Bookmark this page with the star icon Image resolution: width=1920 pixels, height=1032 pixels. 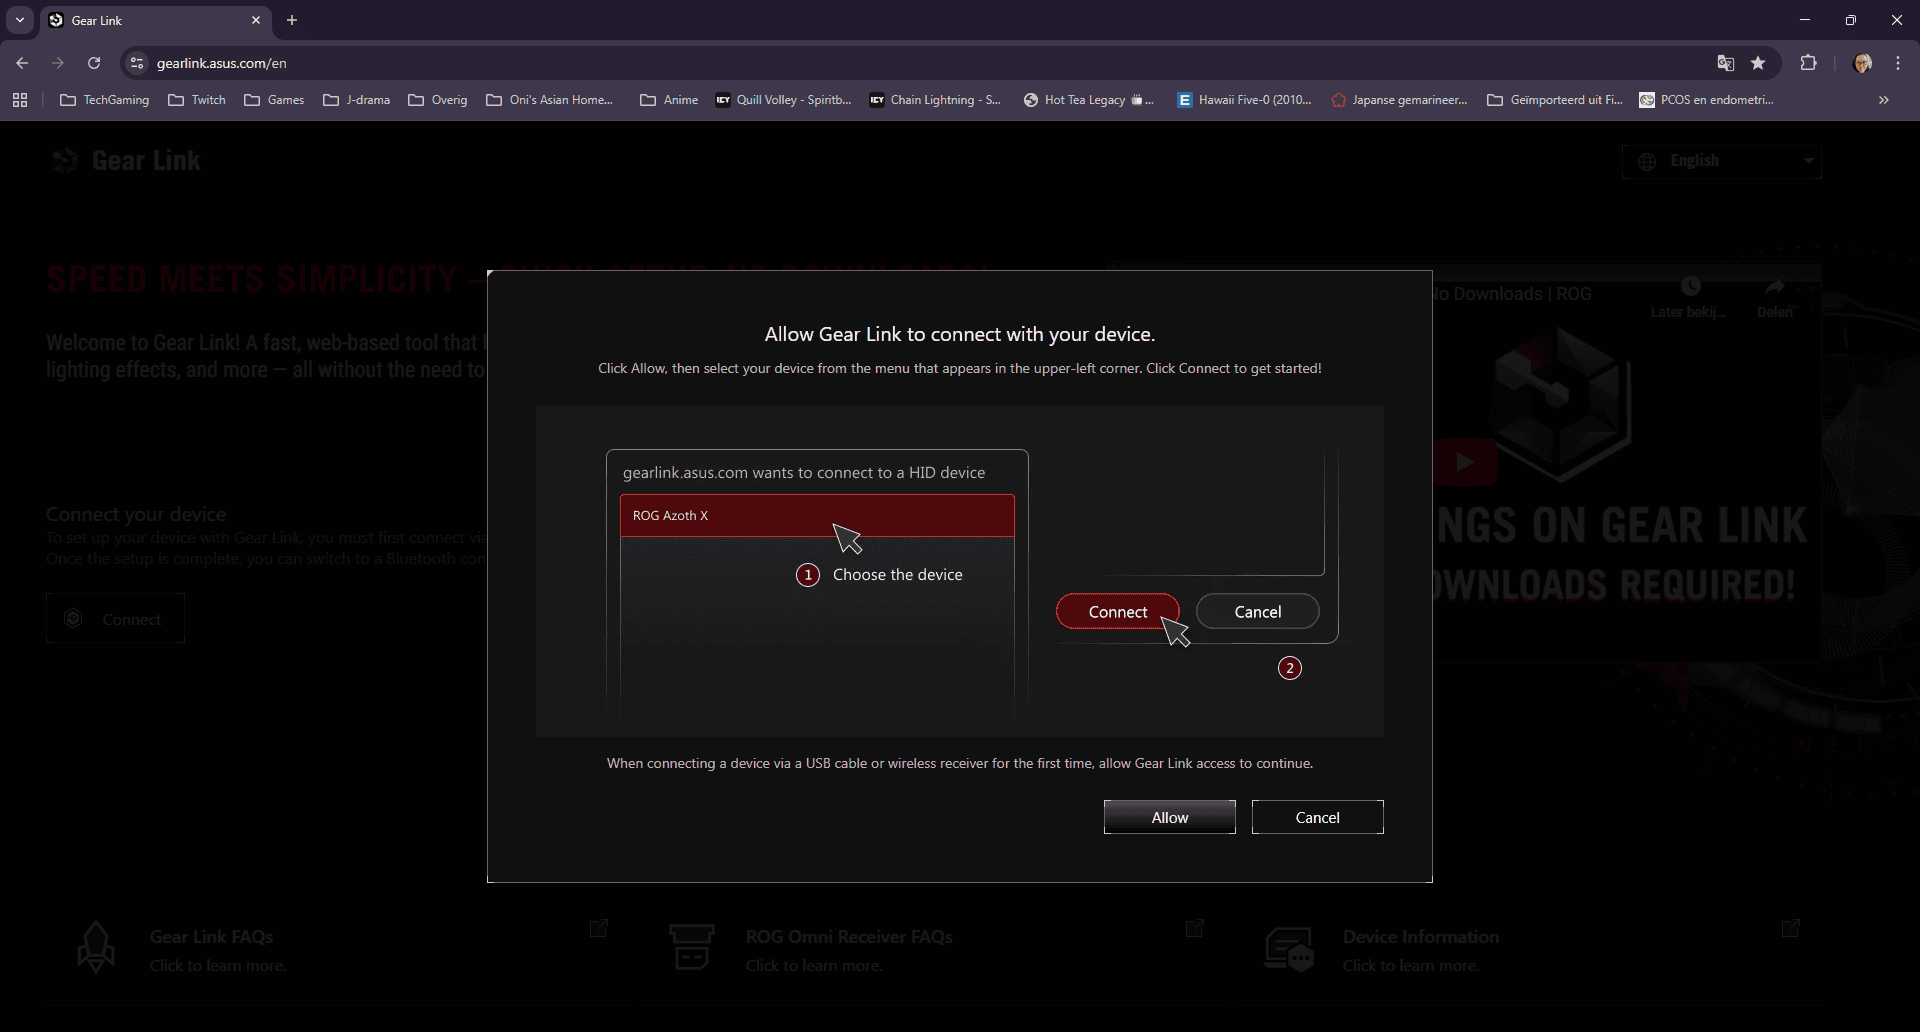[1758, 63]
